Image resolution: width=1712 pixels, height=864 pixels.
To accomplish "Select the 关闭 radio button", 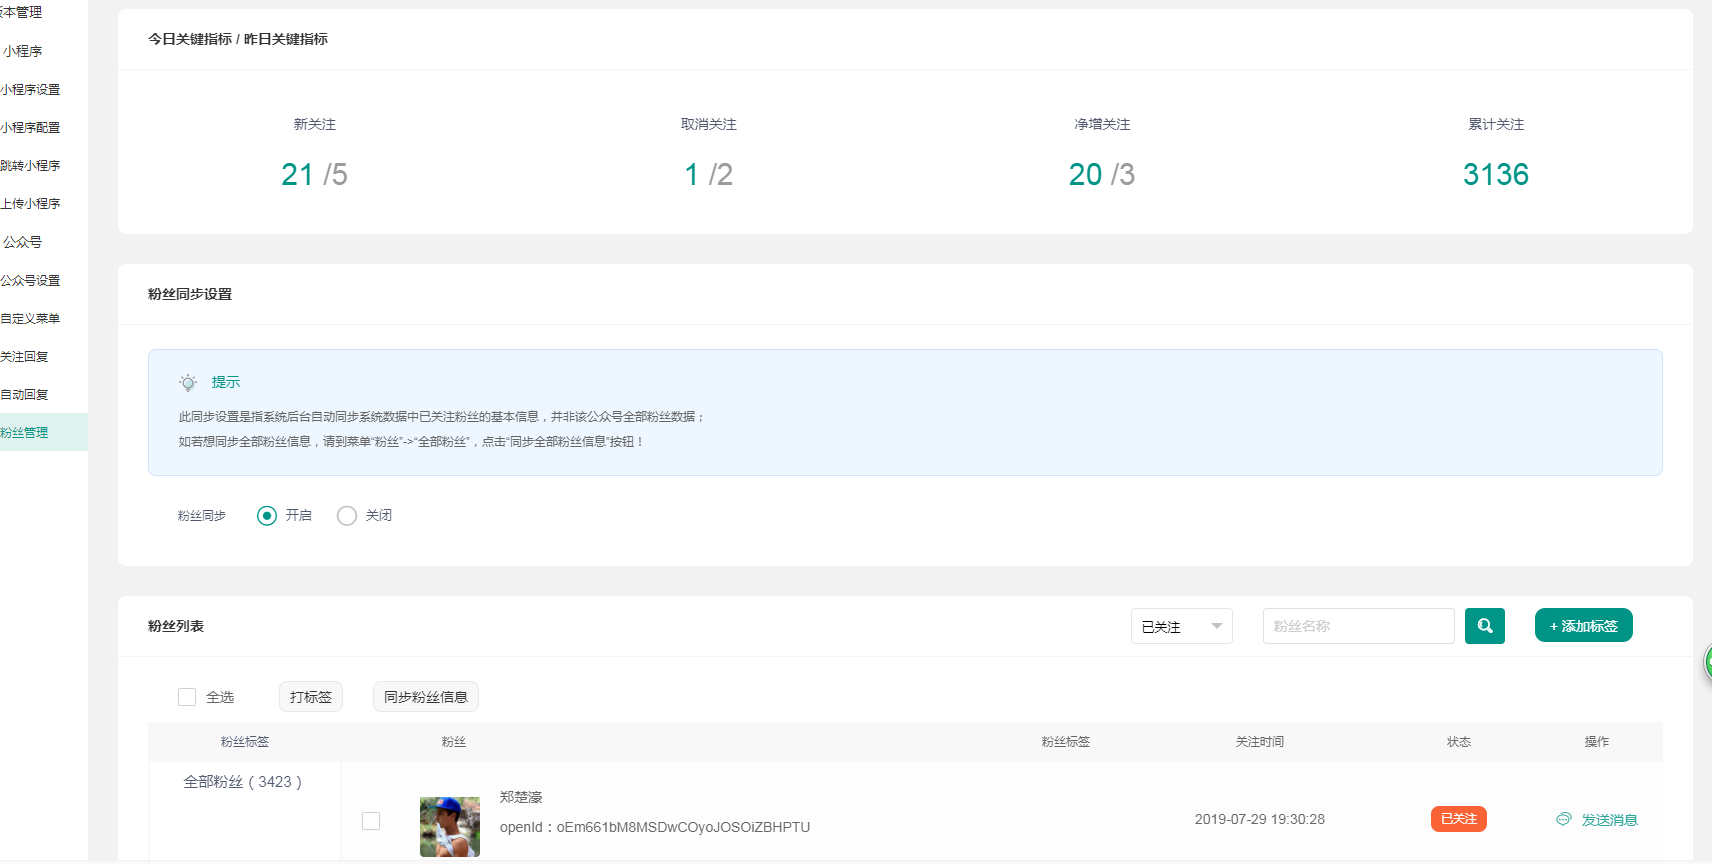I will point(347,516).
